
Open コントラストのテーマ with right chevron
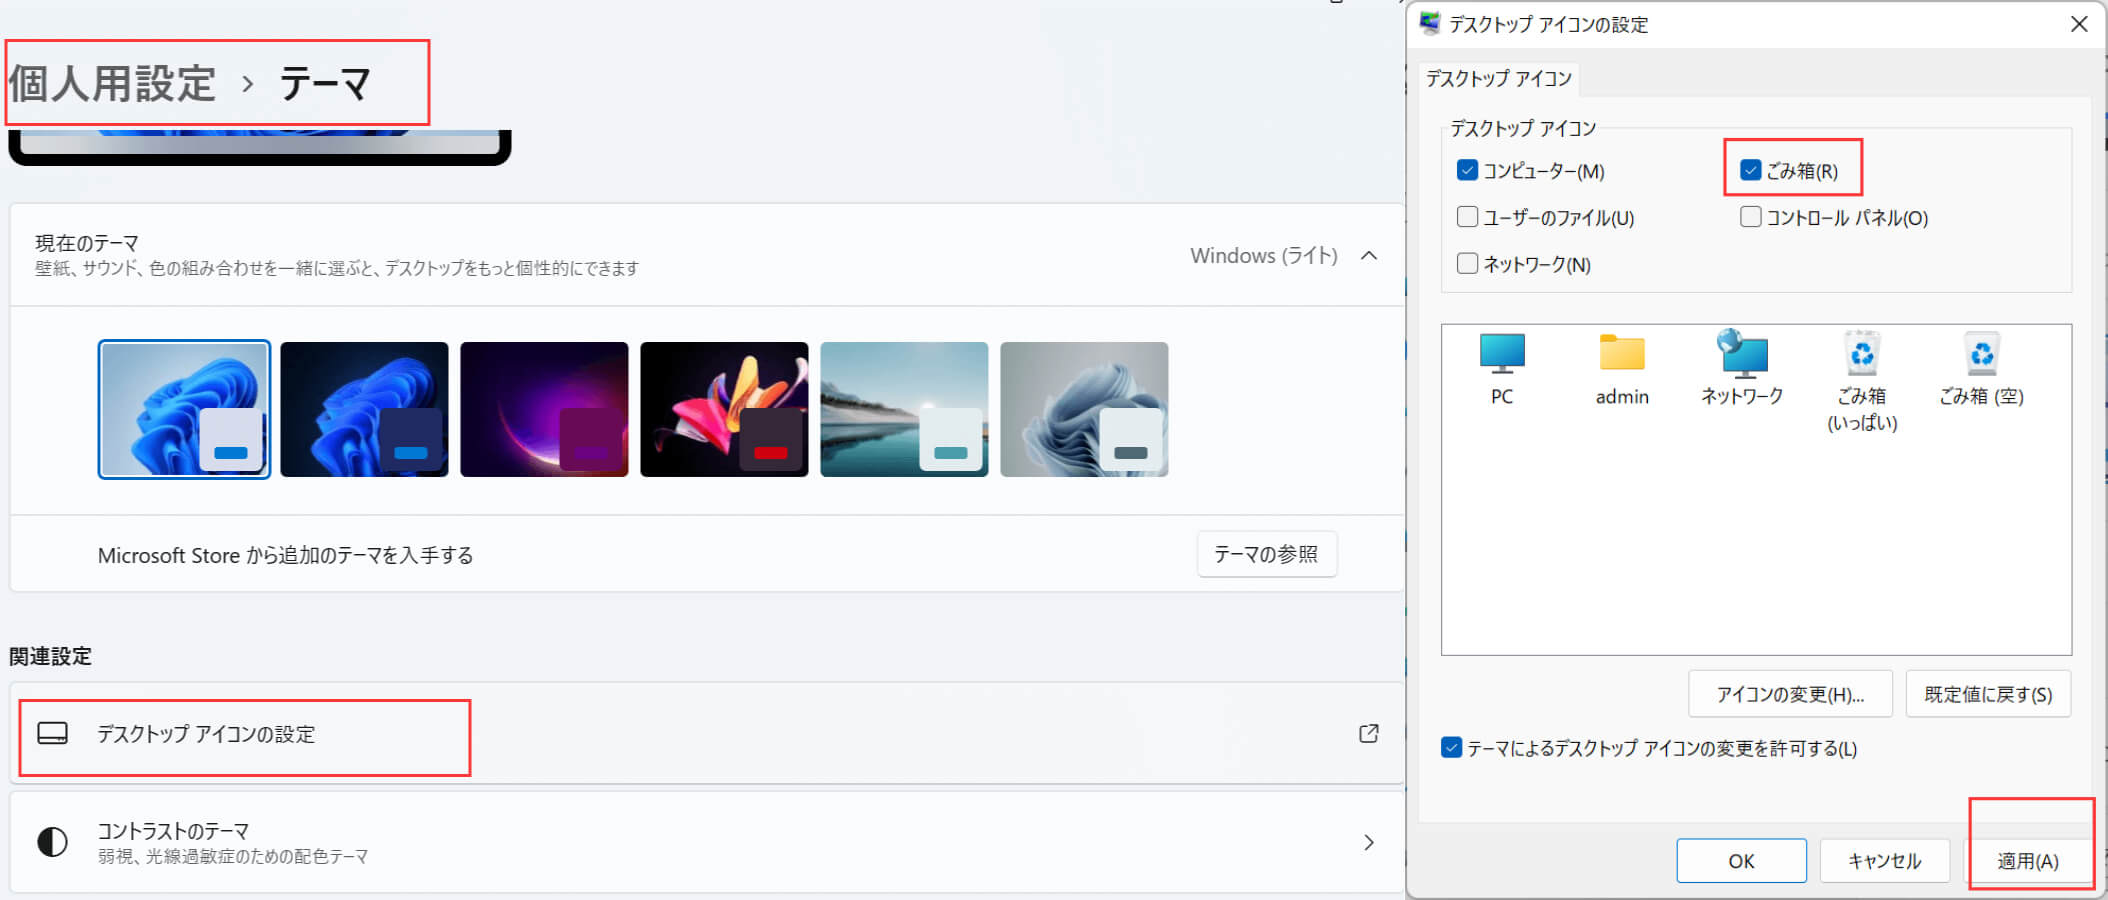tap(1369, 842)
